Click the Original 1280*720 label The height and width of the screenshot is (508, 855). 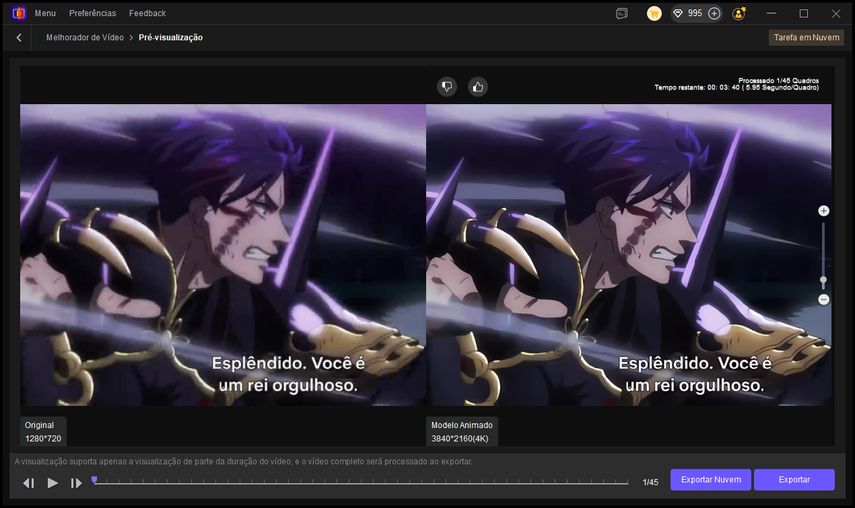tap(43, 432)
